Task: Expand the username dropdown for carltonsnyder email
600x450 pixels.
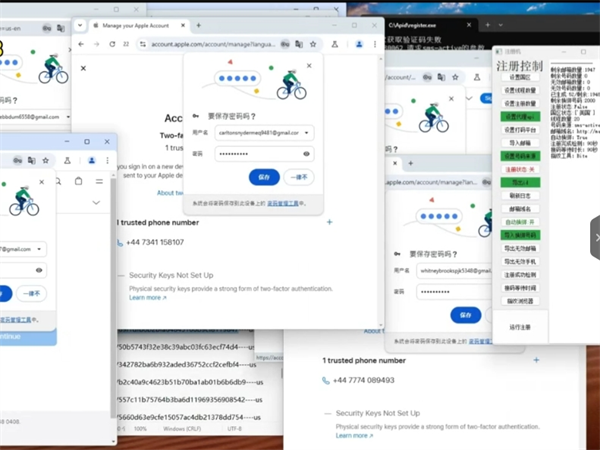Action: pos(306,132)
